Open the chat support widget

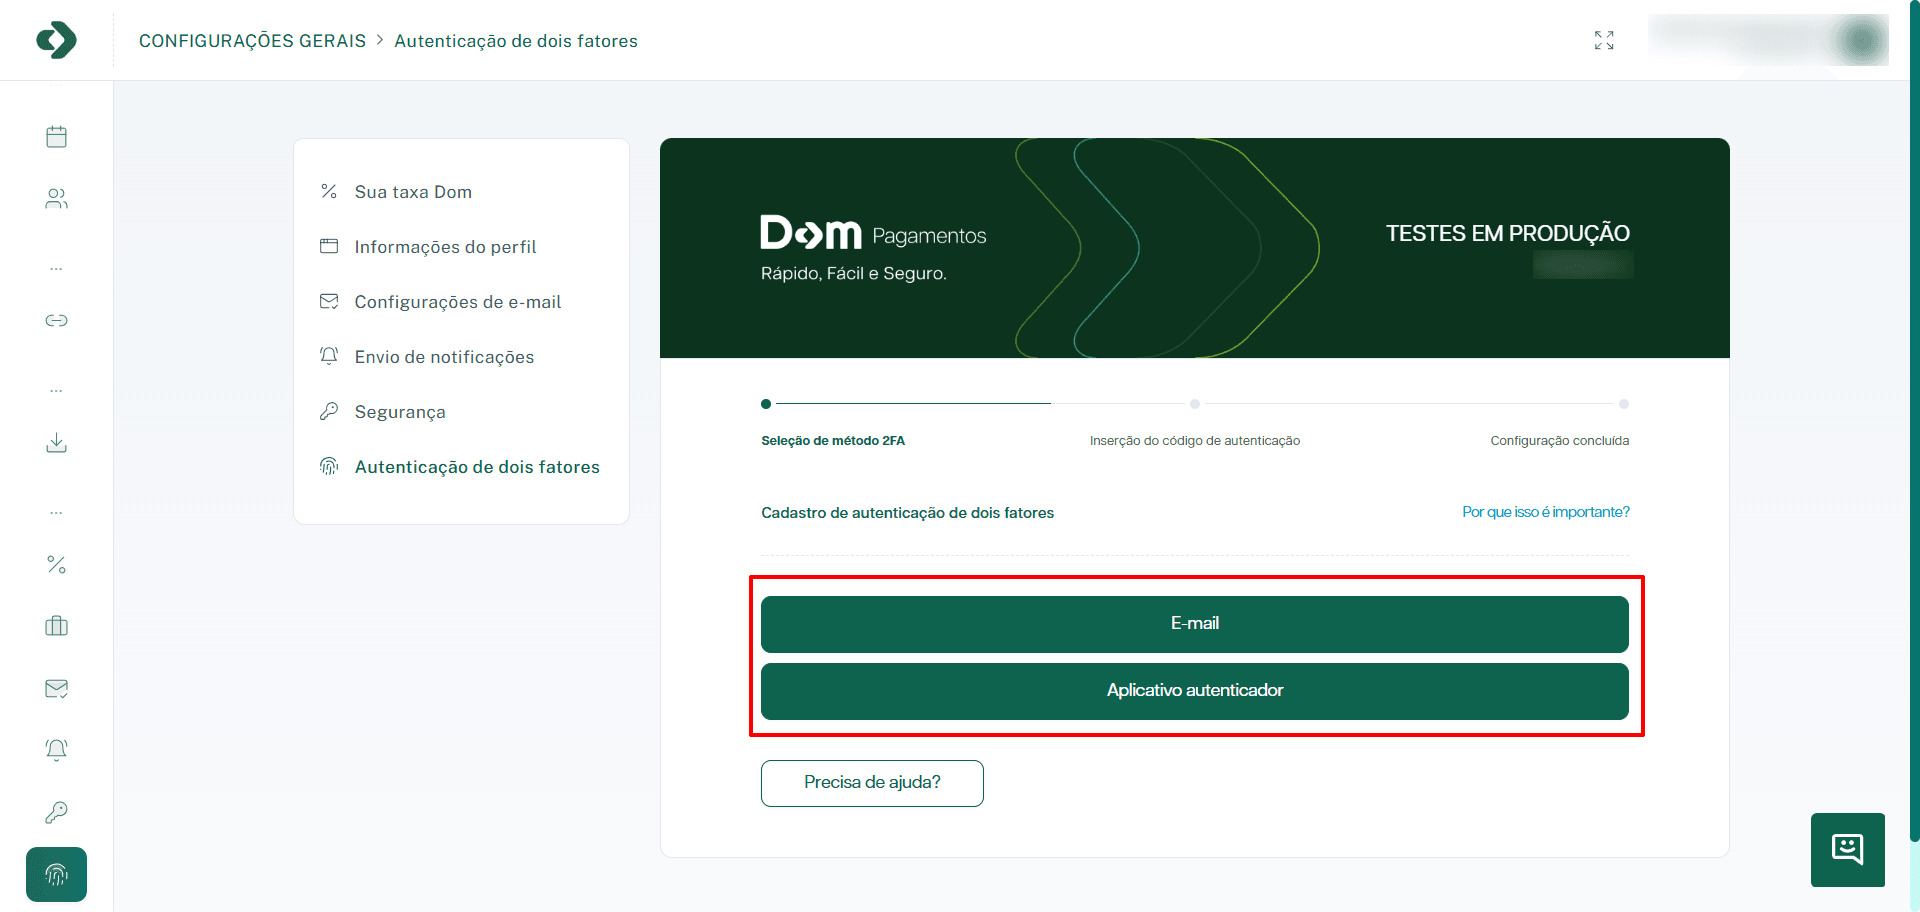(1847, 850)
